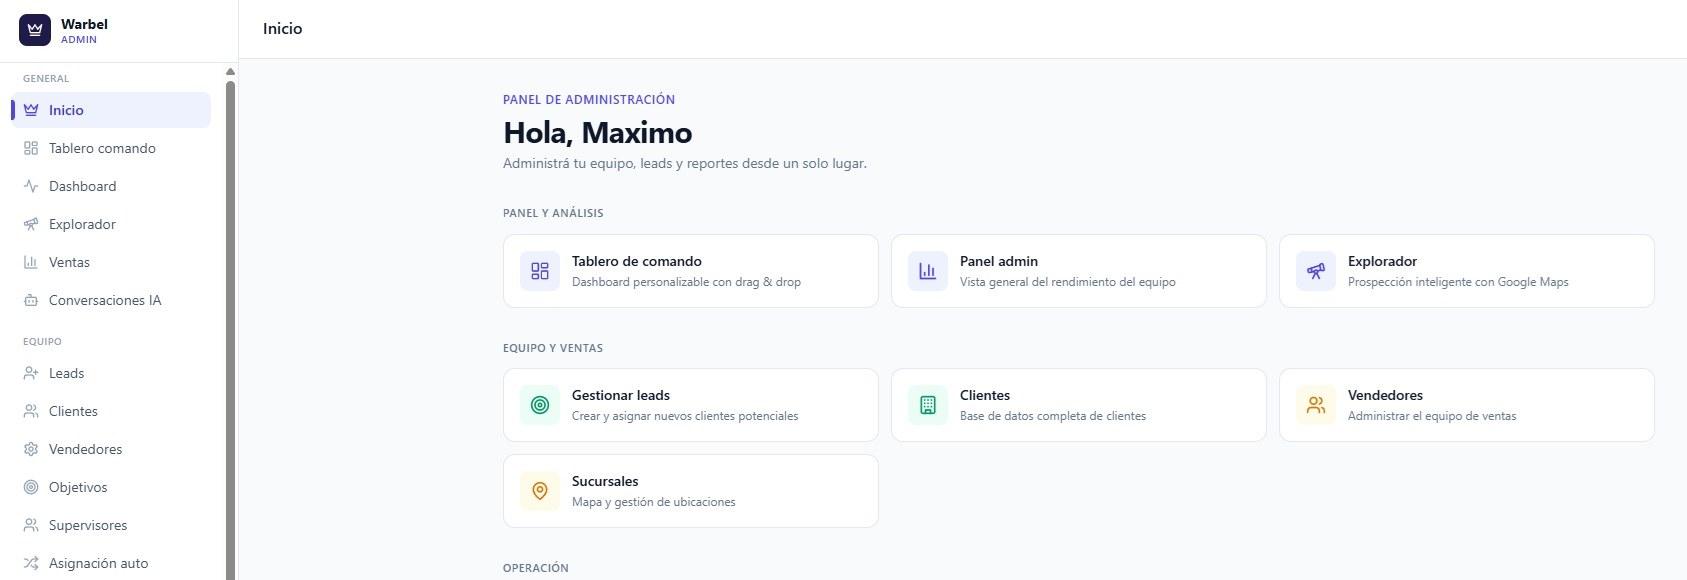Screen dimensions: 1687x580
Task: Select the Asignación auto shuffle icon
Action: (x=31, y=563)
